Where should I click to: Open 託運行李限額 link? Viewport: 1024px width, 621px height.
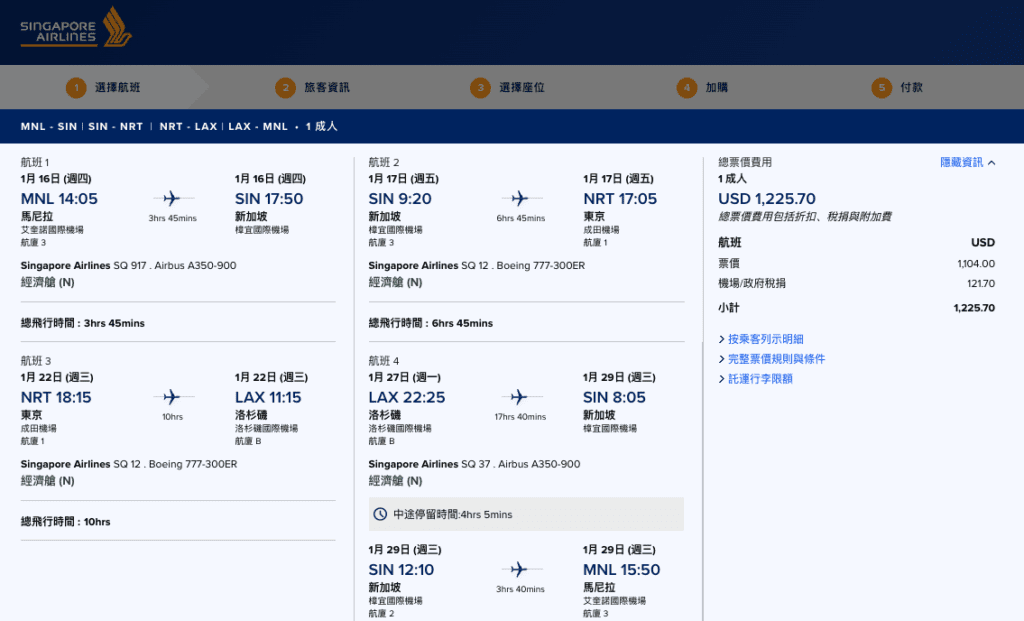coord(760,378)
